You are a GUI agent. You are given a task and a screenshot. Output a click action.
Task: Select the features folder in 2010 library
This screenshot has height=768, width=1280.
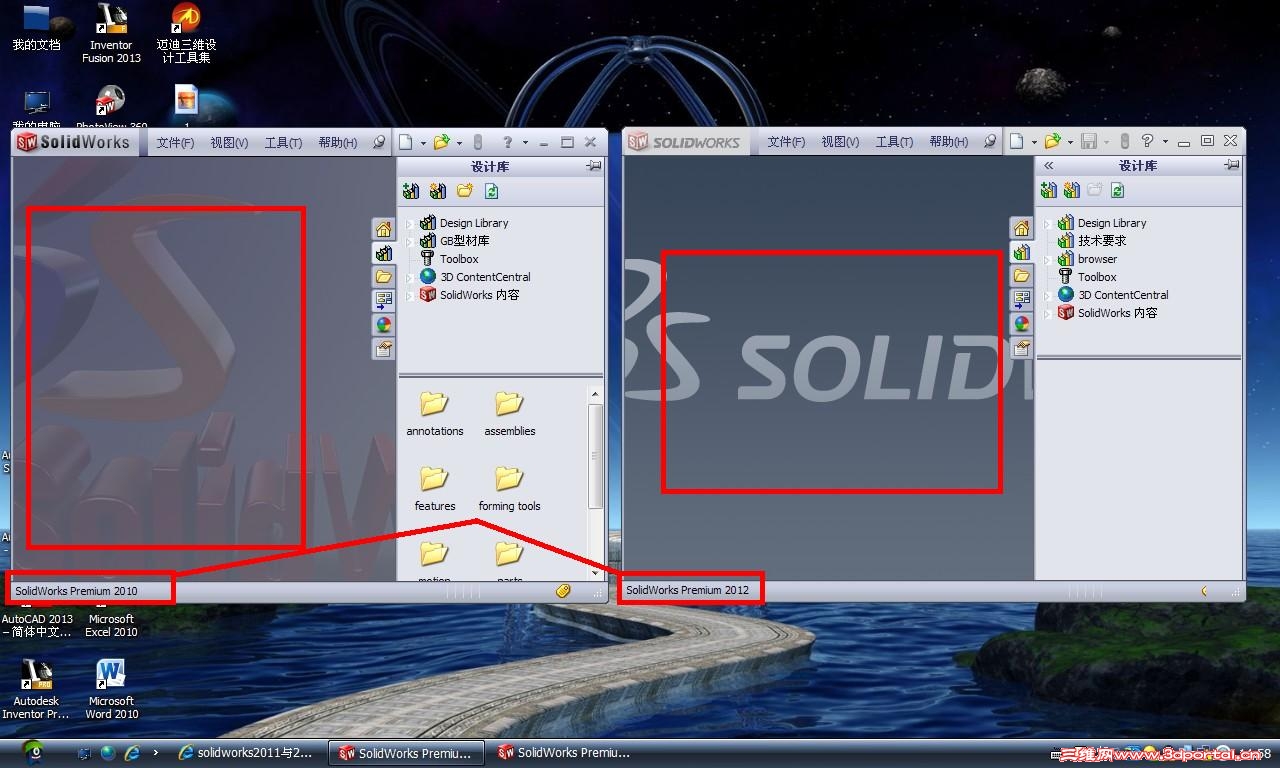pos(435,489)
